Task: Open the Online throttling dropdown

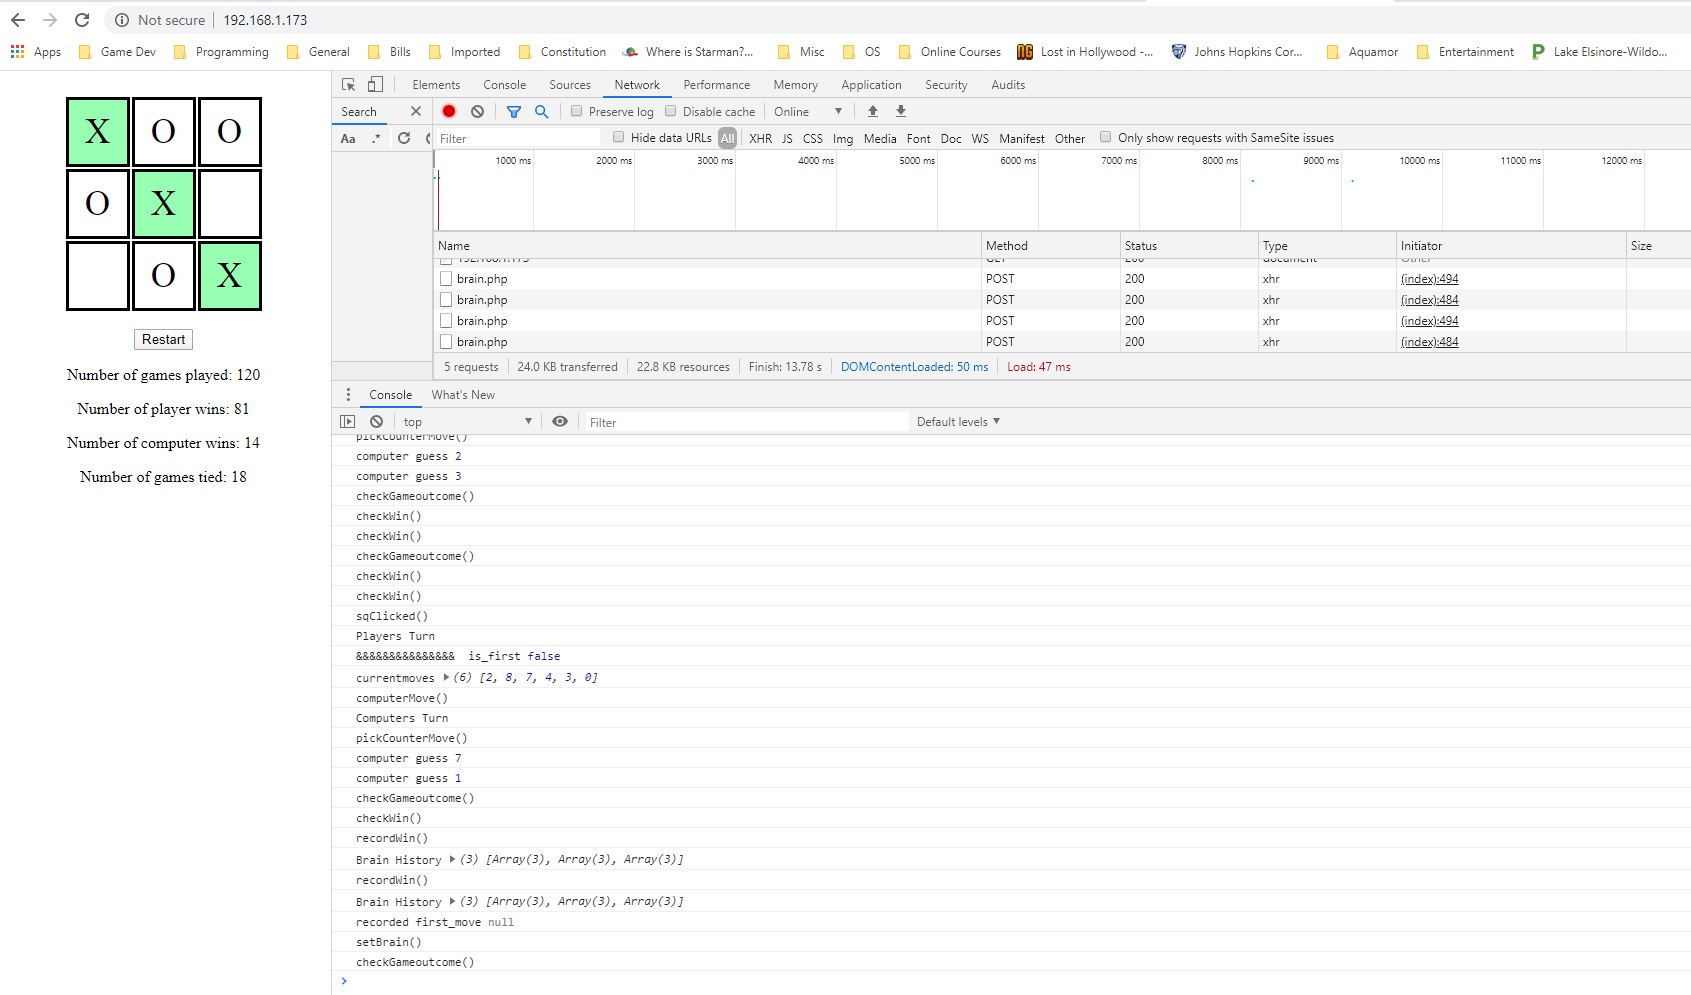Action: coord(808,112)
